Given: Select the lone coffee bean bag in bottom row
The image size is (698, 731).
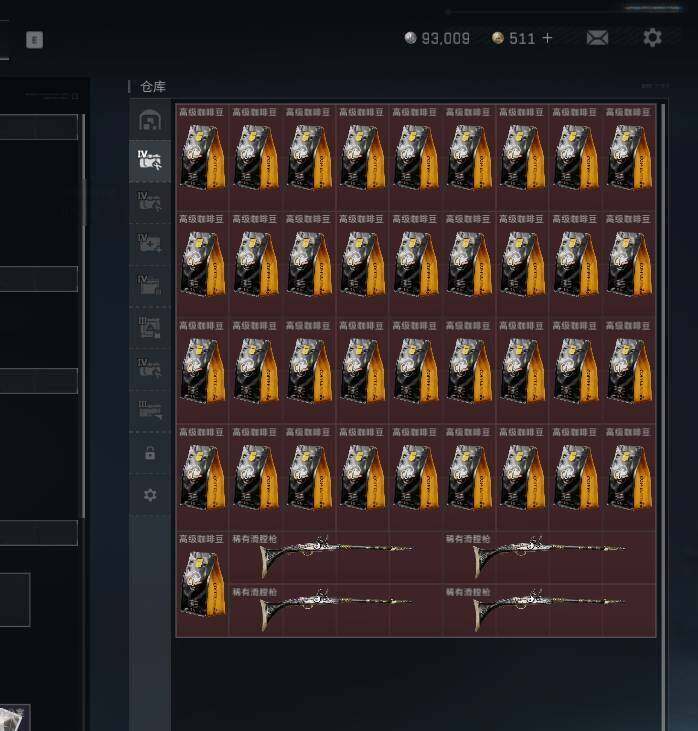Looking at the screenshot, I should tap(202, 584).
